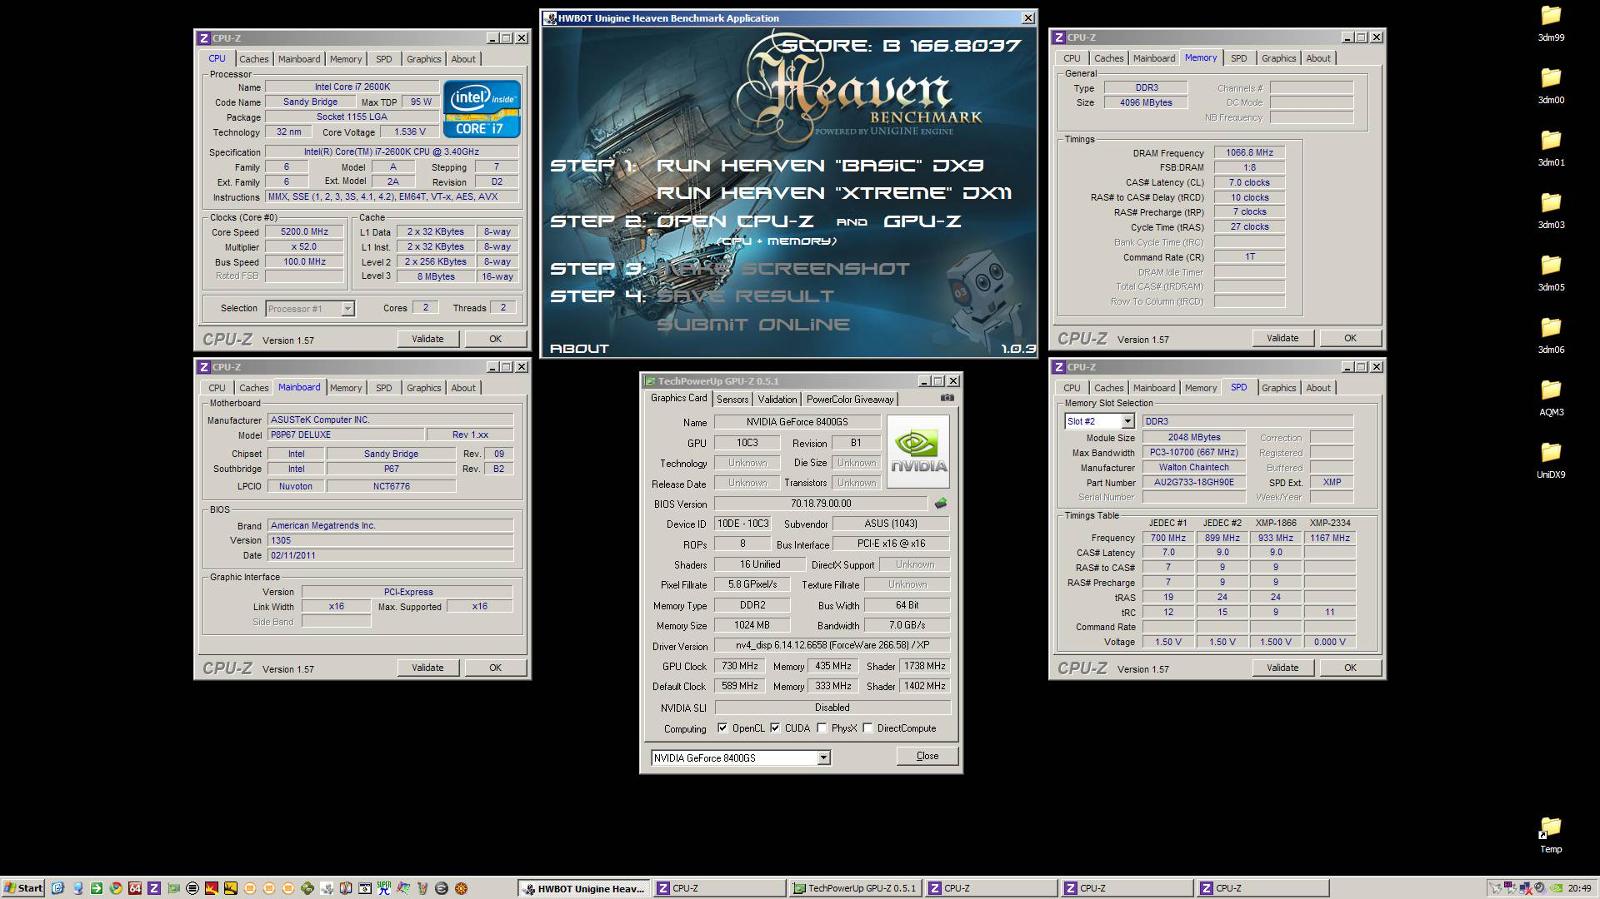This screenshot has width=1600, height=899.
Task: Click the GPU-Z BIOS Version field 70.18.79.00.00
Action: click(x=821, y=504)
